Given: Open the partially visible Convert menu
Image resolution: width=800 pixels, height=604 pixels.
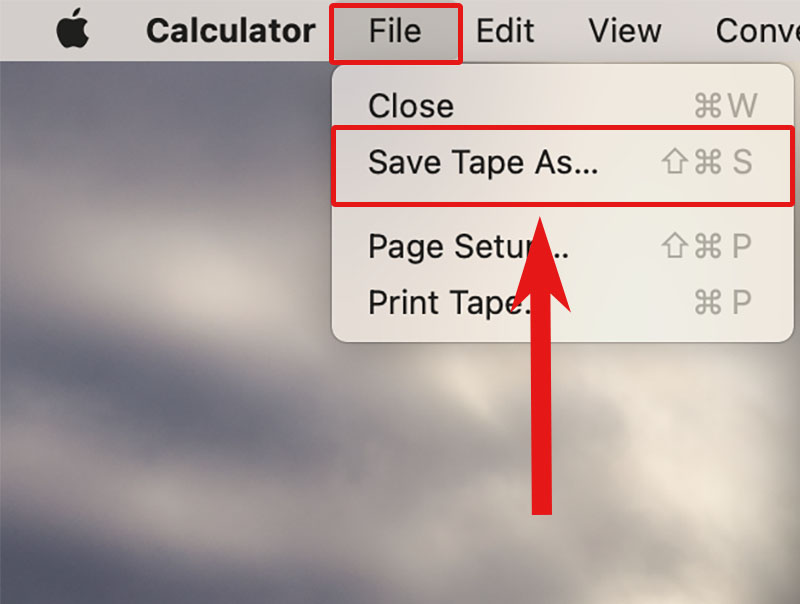Looking at the screenshot, I should (757, 31).
